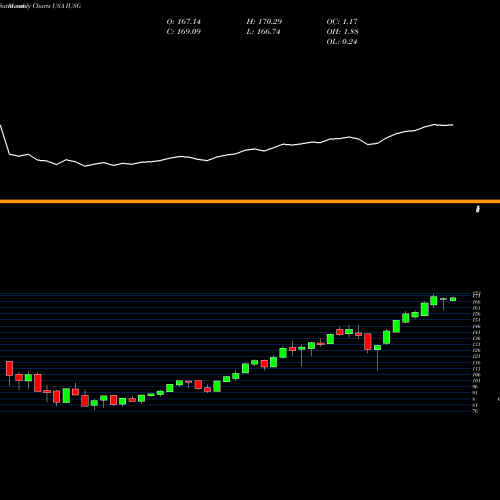
Task: Click the 96 price axis label
Action: [x=476, y=387]
